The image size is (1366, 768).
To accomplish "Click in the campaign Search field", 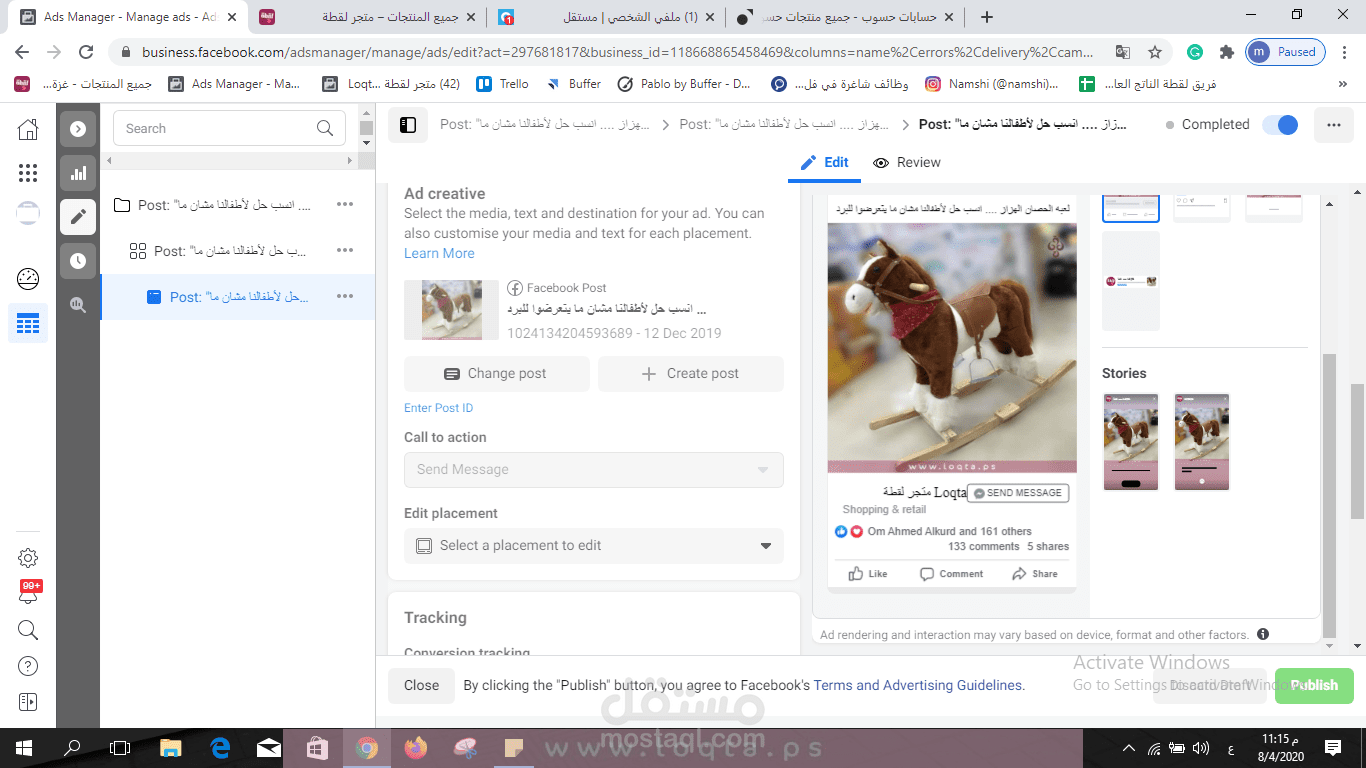I will [229, 128].
